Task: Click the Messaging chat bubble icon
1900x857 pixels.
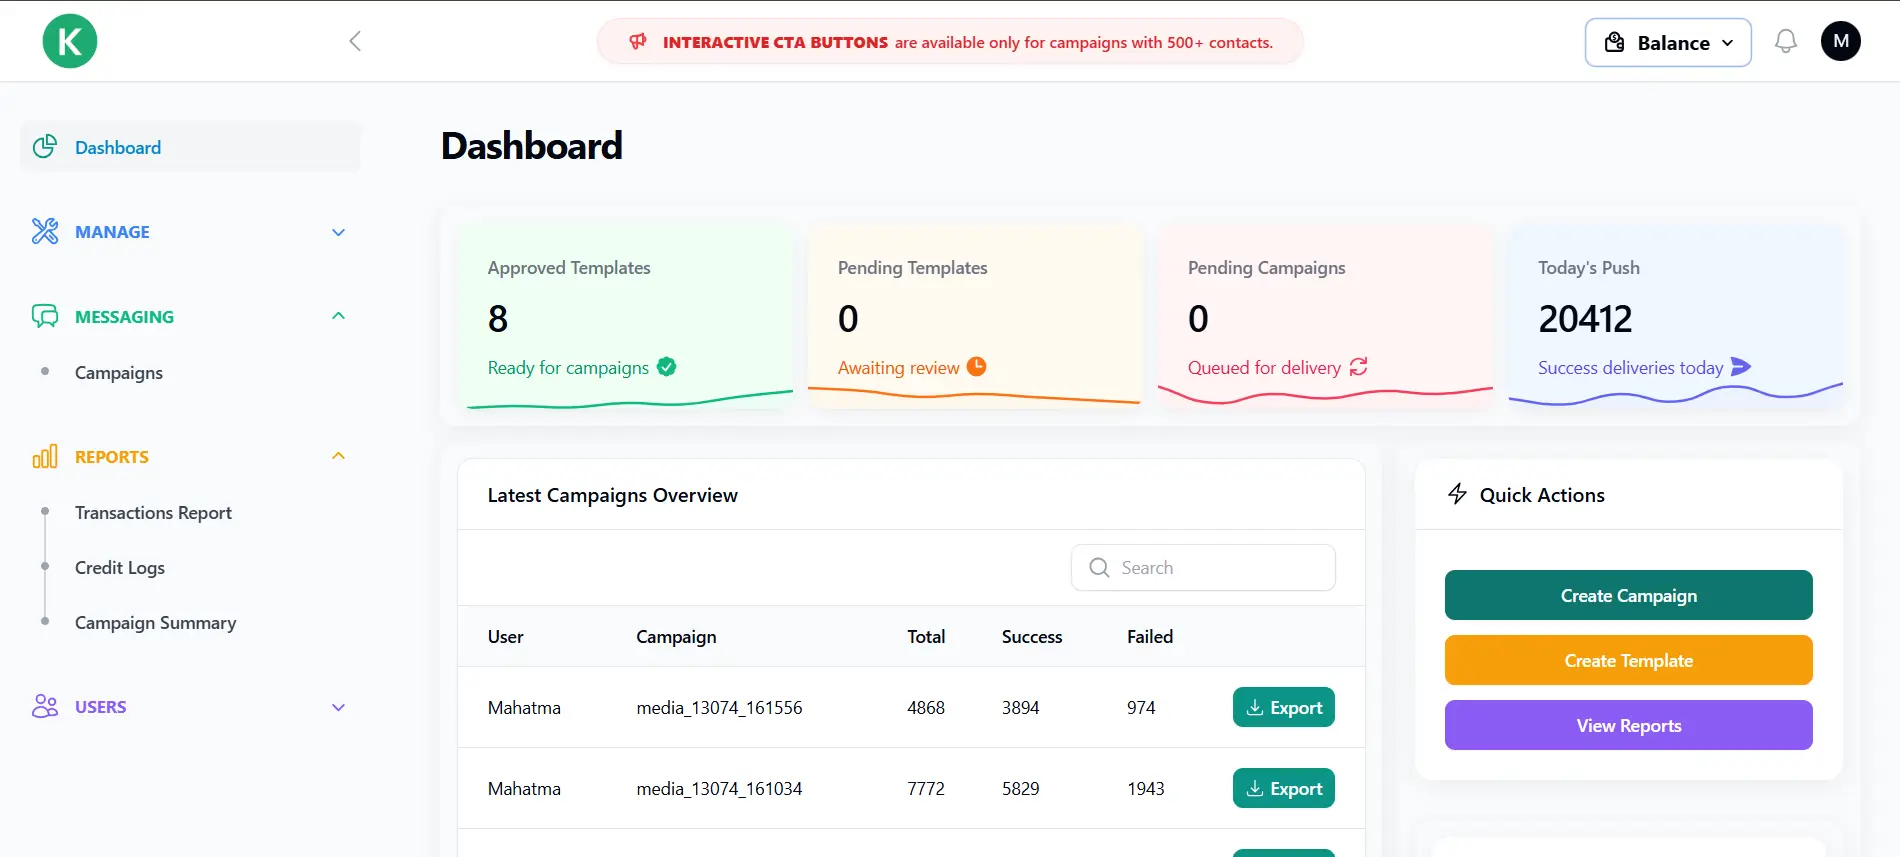Action: (x=45, y=316)
